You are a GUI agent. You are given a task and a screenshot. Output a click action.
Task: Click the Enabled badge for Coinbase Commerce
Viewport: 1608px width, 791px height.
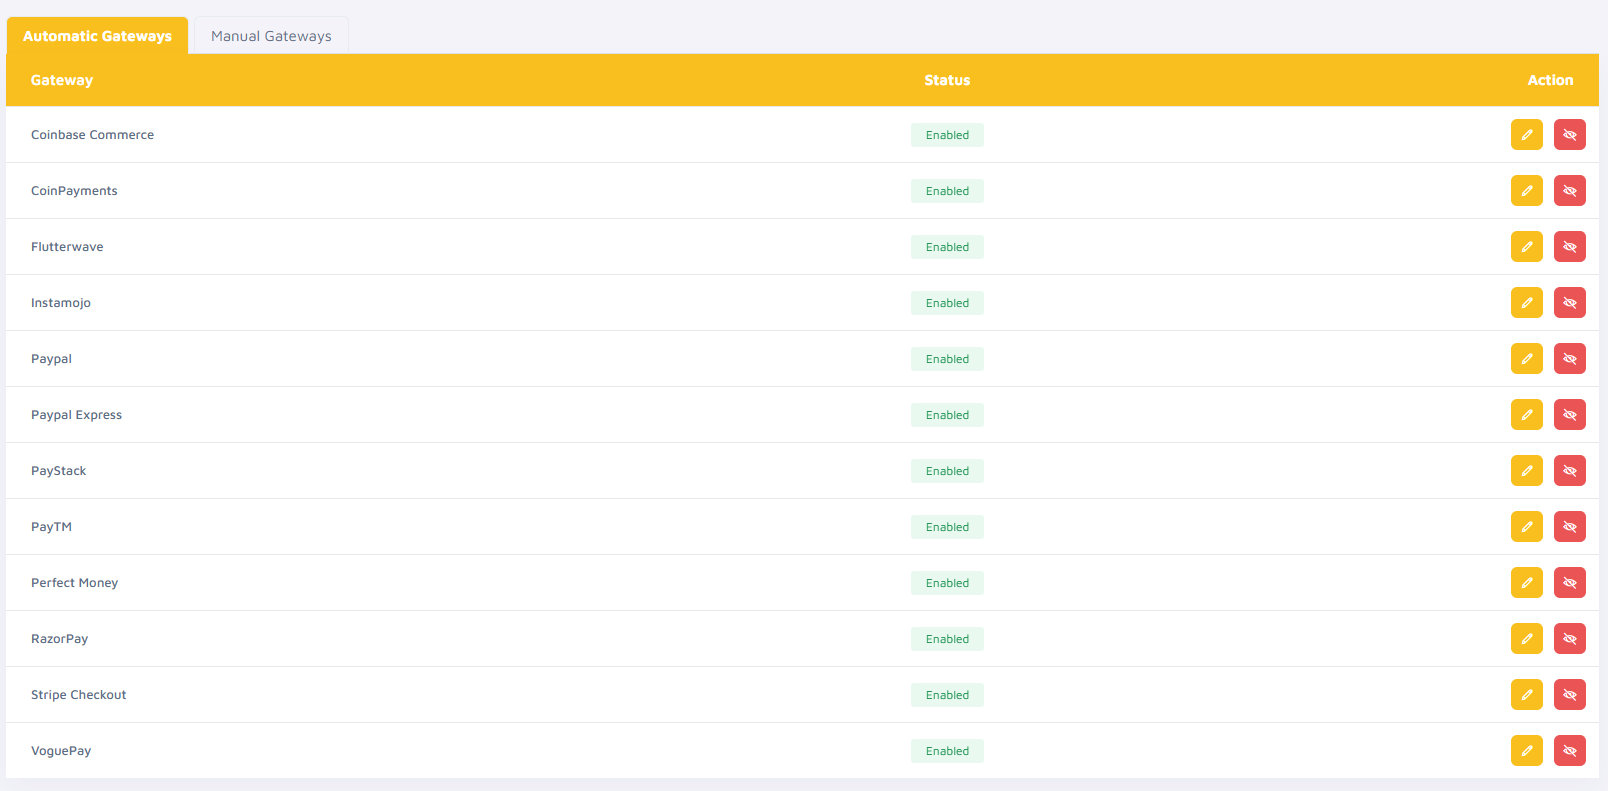pos(947,135)
